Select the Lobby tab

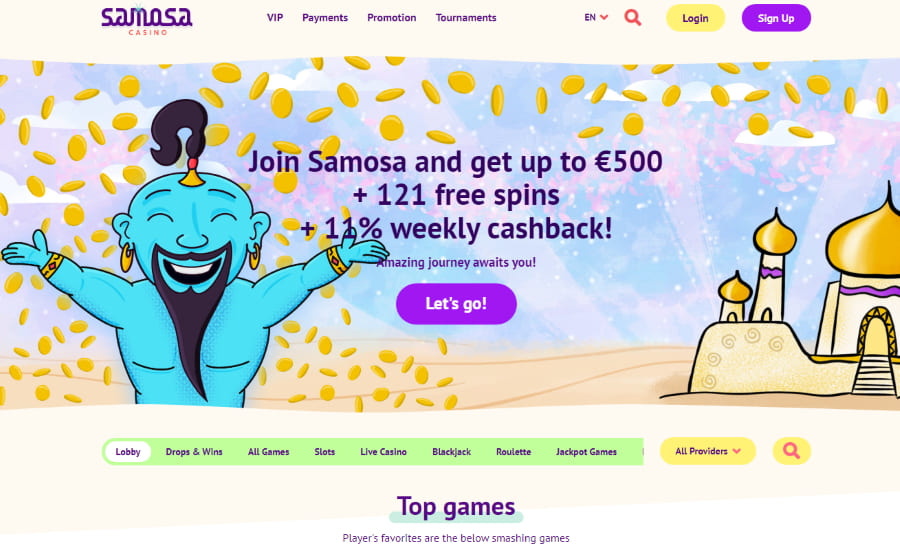128,452
